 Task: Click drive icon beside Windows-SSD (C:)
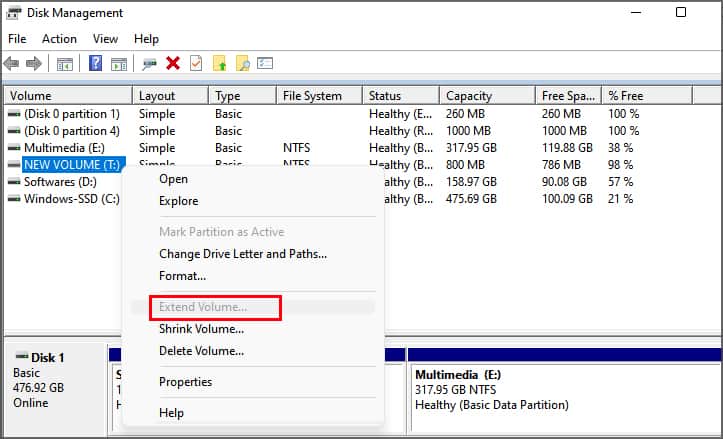coord(14,199)
